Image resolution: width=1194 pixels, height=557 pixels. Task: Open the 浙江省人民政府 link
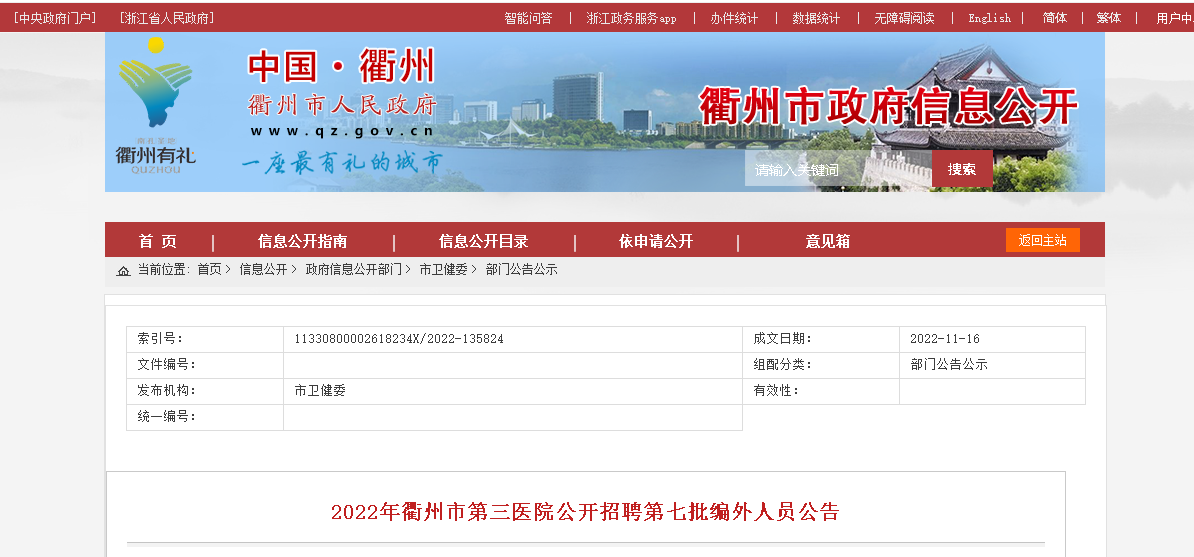[x=167, y=18]
